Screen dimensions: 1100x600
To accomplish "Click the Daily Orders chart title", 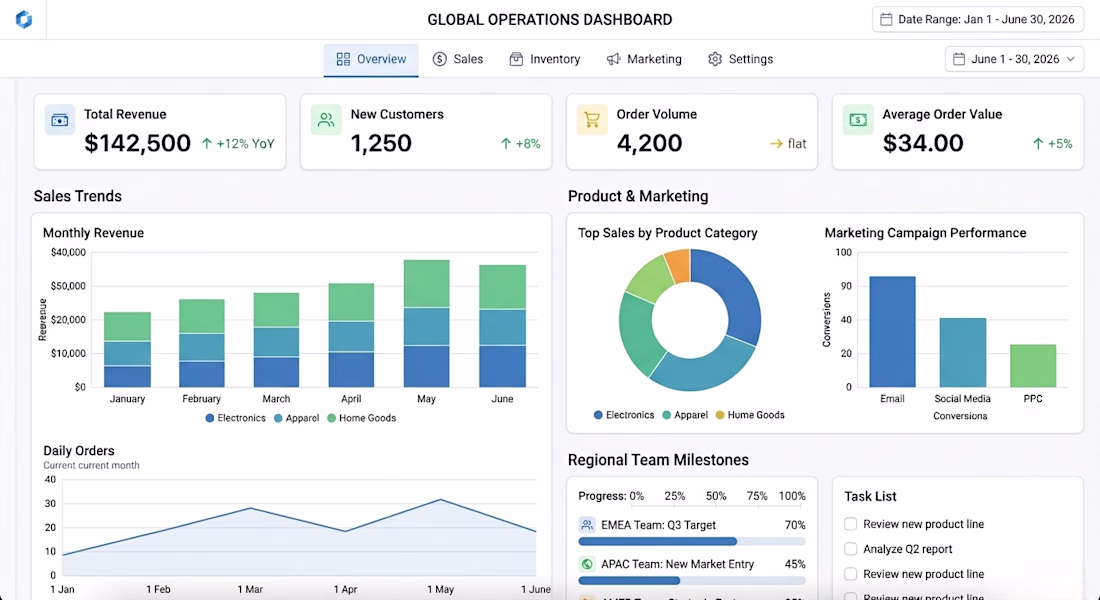I will point(79,451).
